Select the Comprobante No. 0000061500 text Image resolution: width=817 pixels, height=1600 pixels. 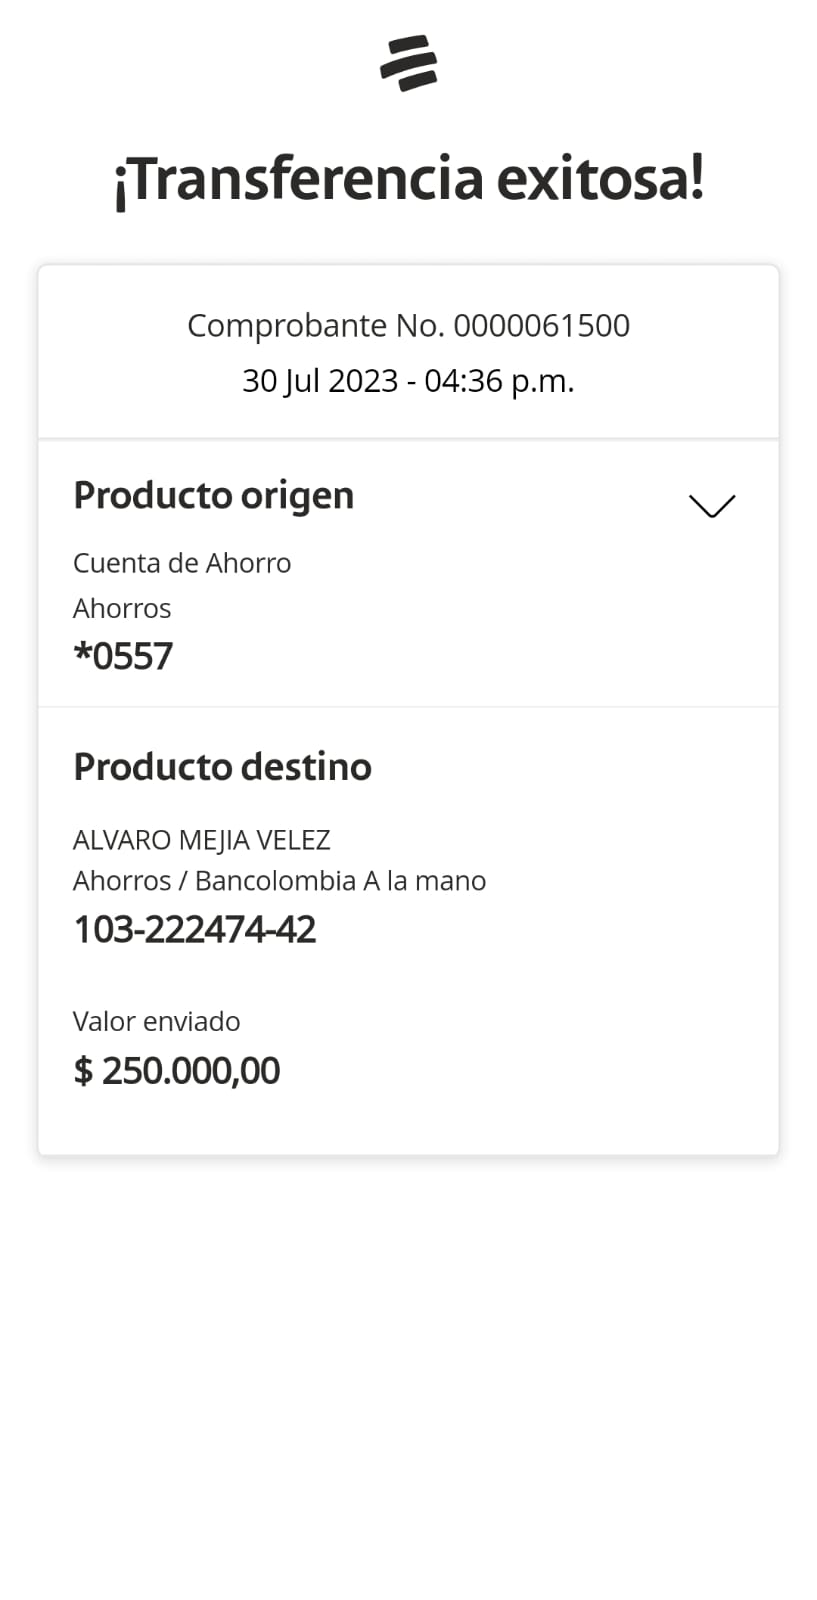point(408,325)
